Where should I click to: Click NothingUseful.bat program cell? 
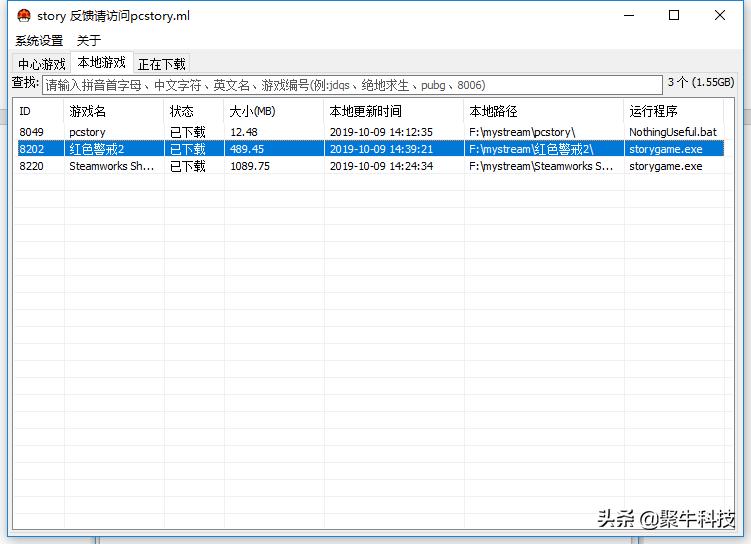(x=673, y=132)
